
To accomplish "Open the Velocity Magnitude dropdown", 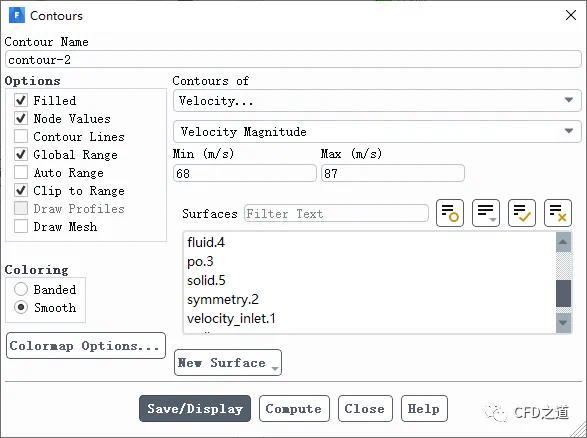I will 377,131.
